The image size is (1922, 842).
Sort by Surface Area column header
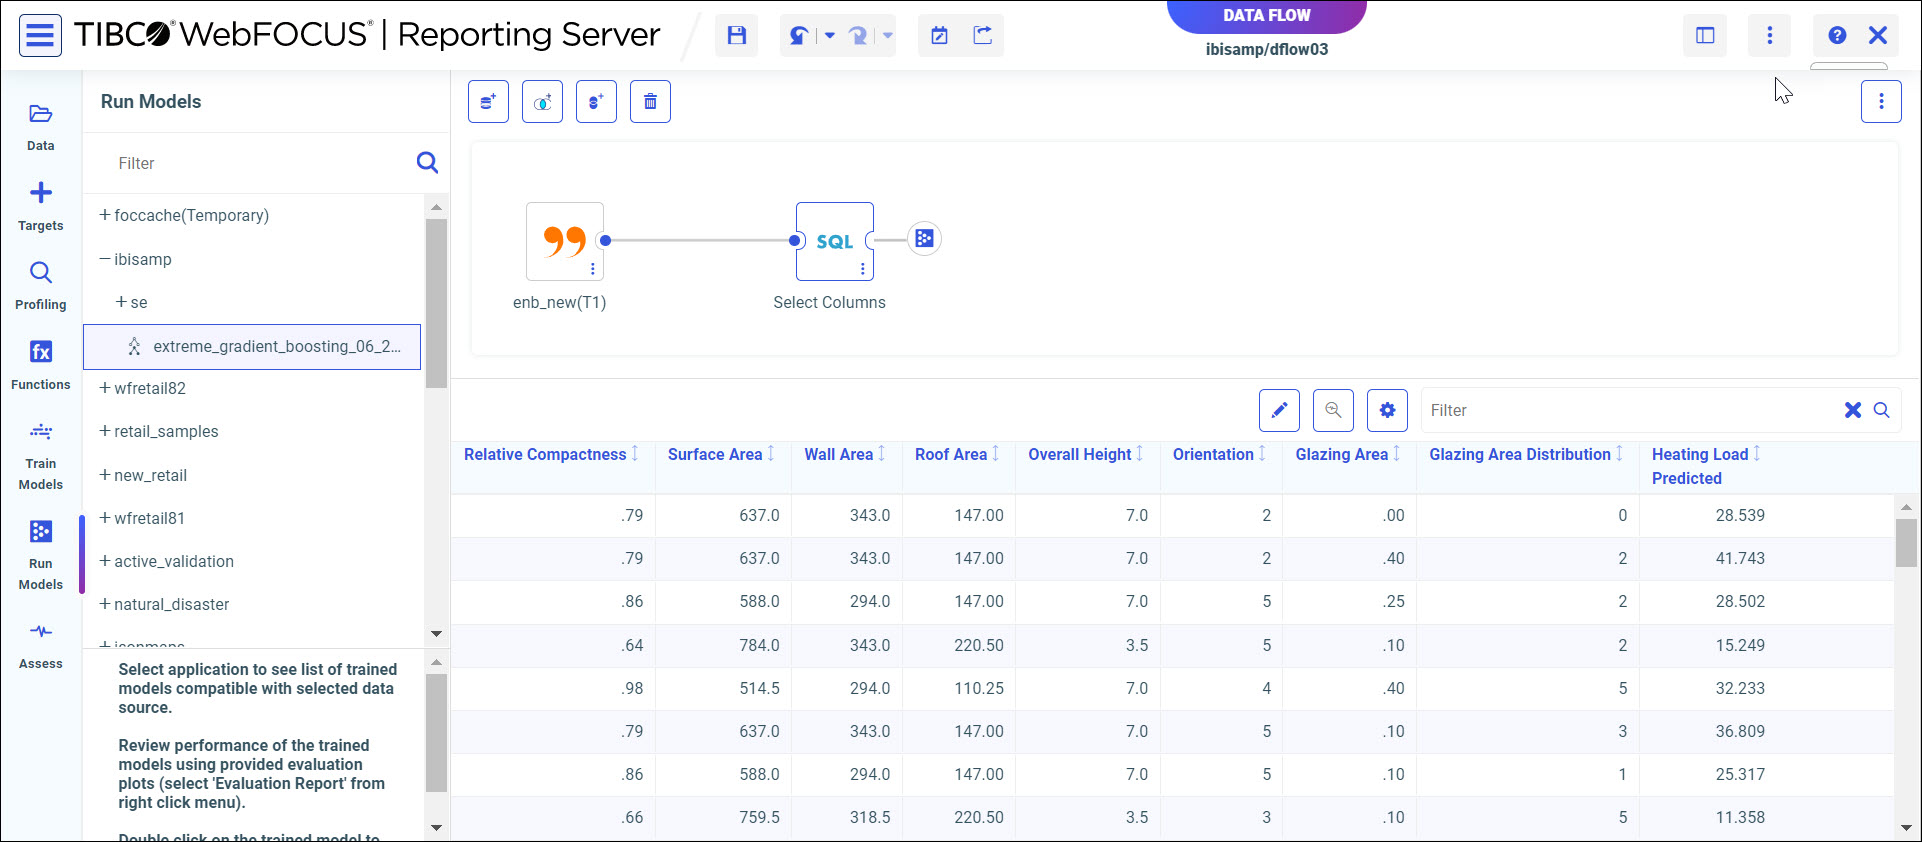click(x=715, y=455)
